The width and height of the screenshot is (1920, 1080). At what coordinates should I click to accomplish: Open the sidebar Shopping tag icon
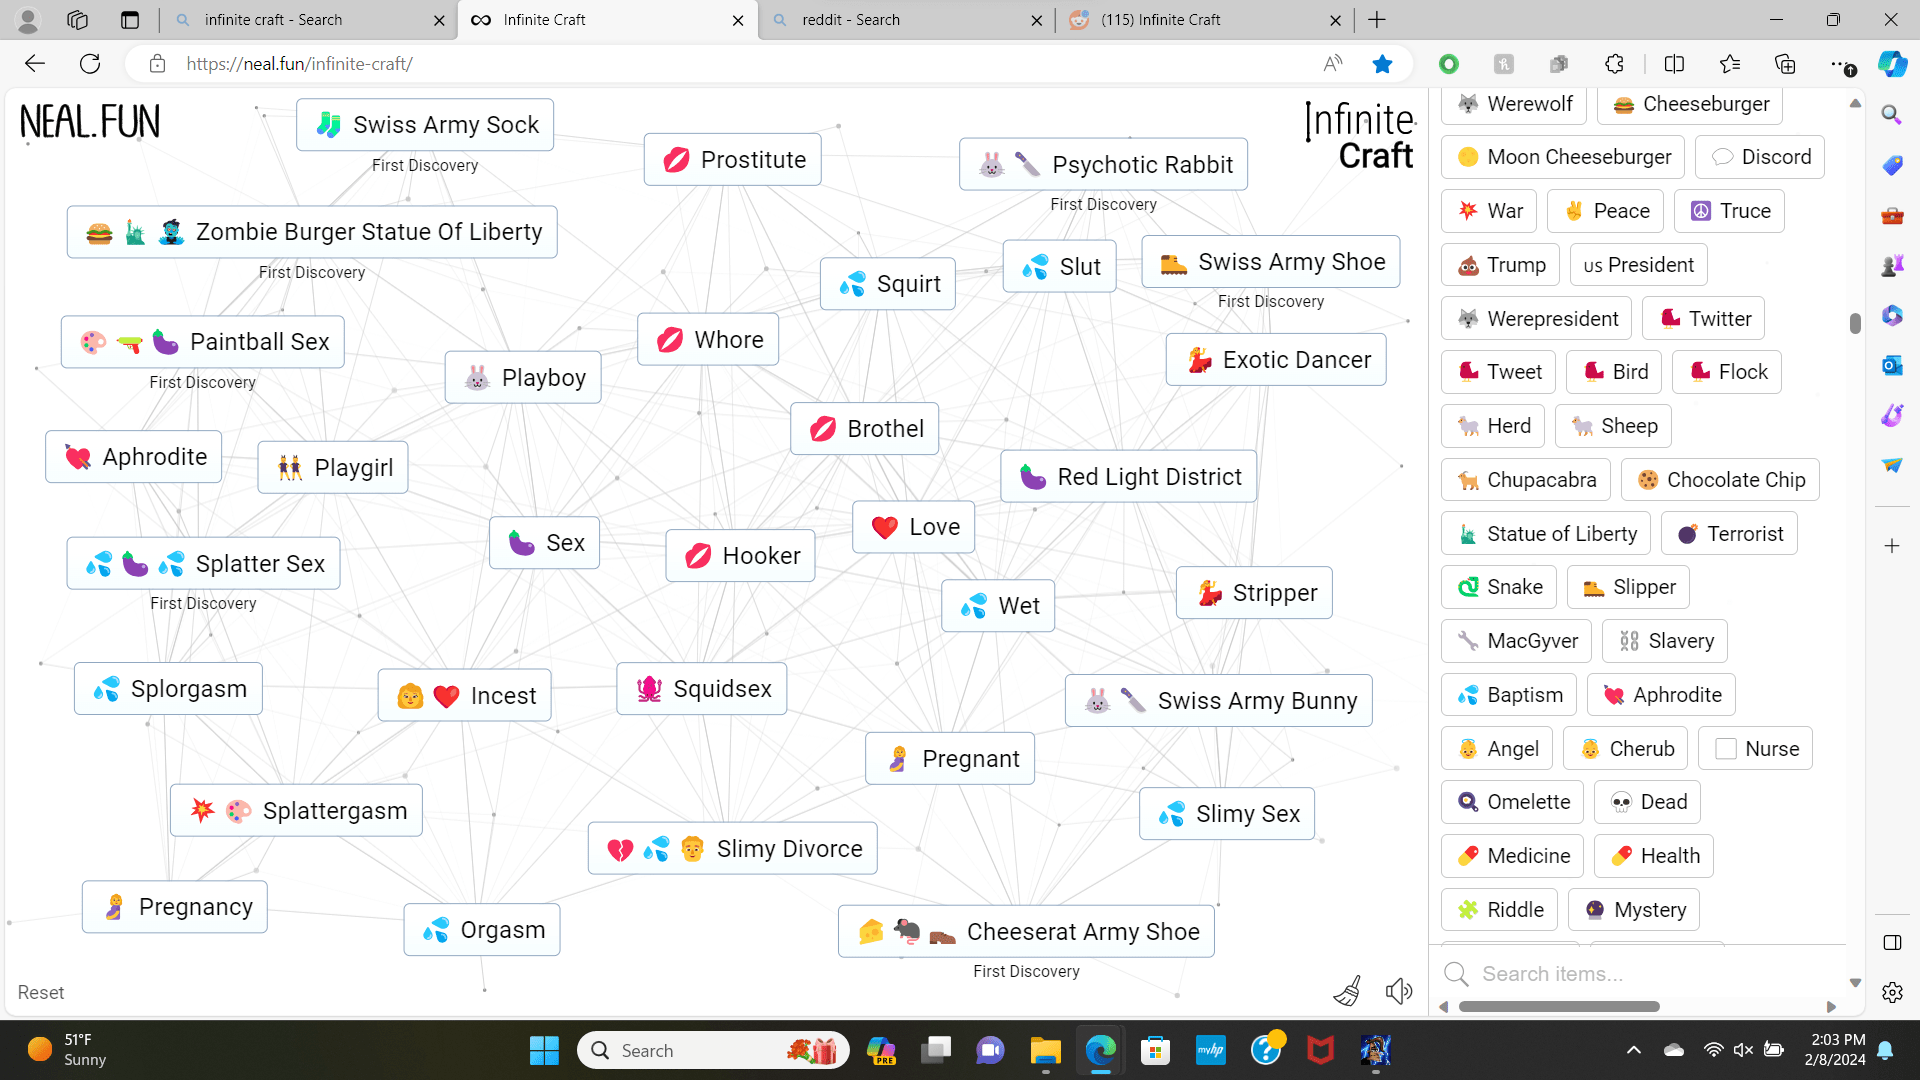pyautogui.click(x=1892, y=165)
